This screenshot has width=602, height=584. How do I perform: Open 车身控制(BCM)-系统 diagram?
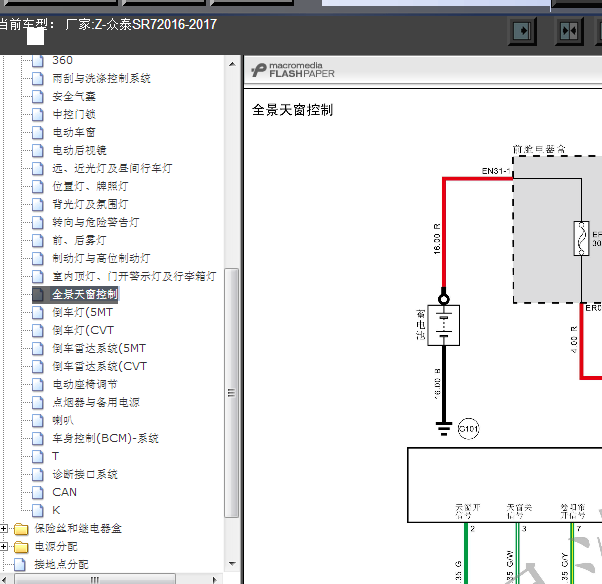point(105,438)
